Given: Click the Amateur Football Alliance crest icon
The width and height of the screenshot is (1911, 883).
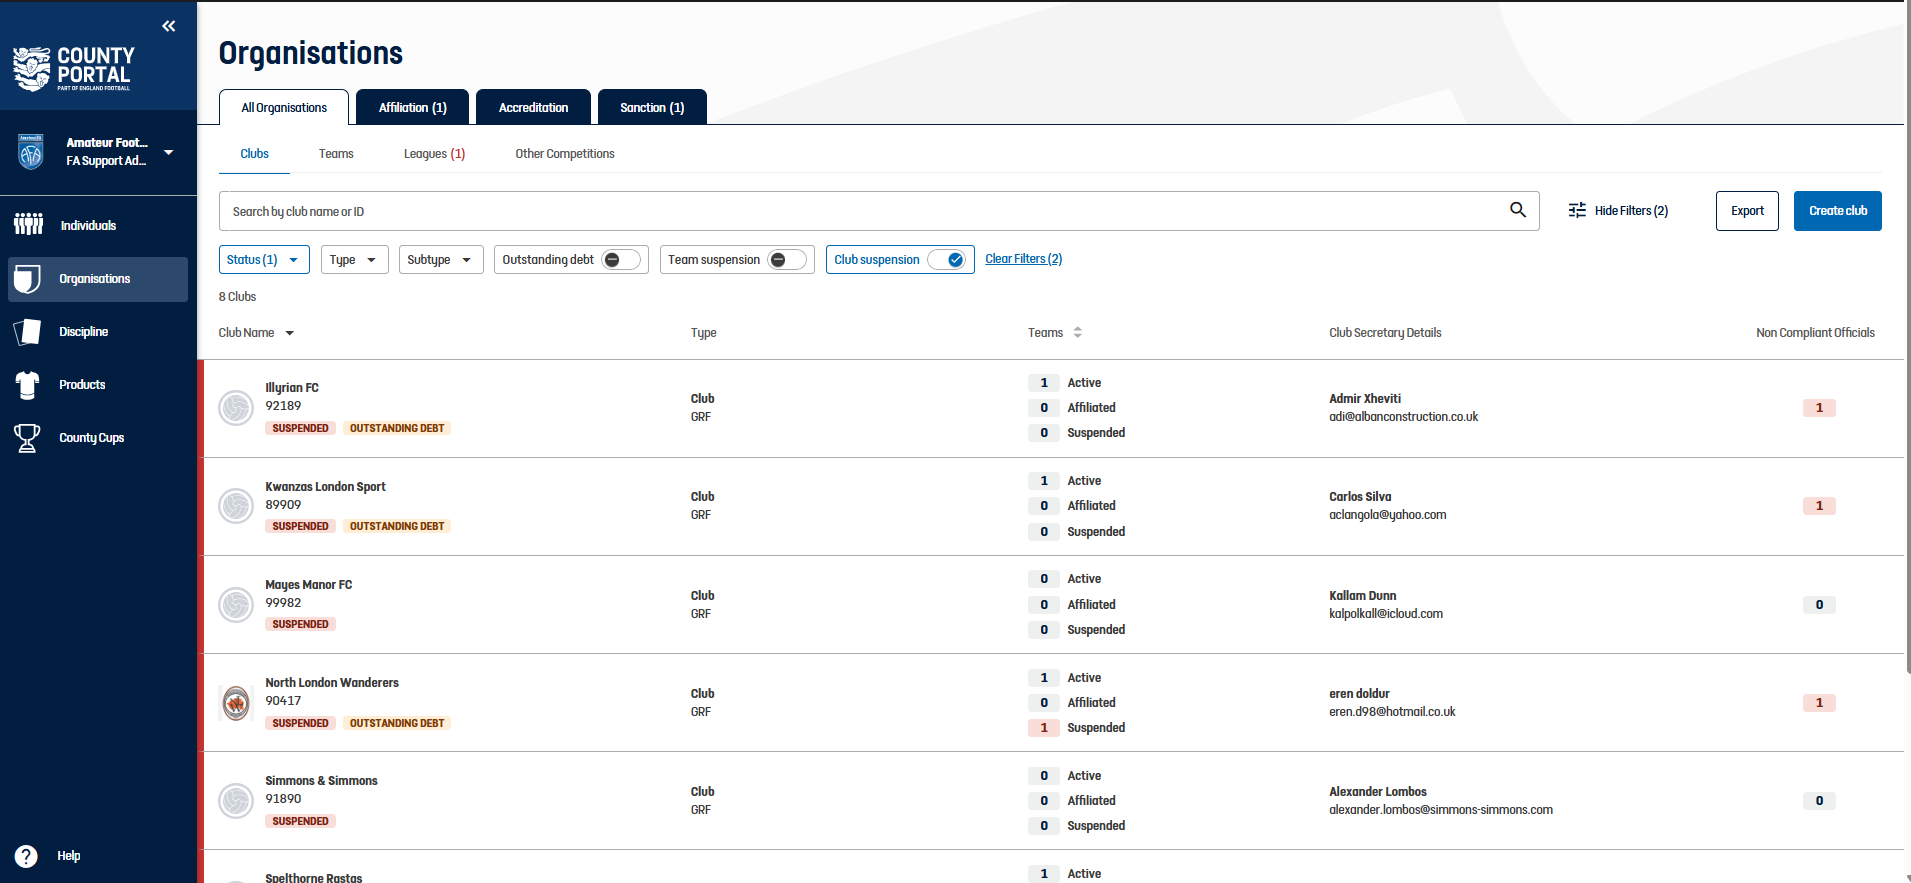Looking at the screenshot, I should pyautogui.click(x=31, y=152).
